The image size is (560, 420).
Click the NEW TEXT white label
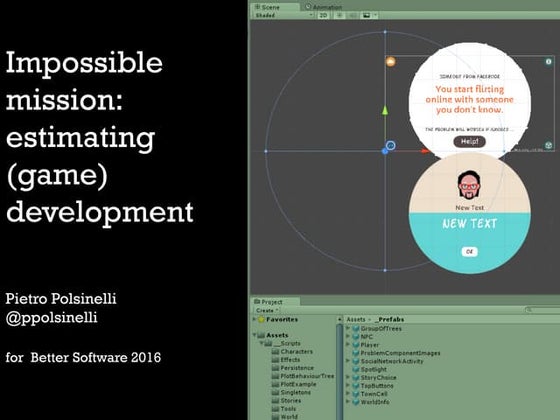pyautogui.click(x=470, y=224)
